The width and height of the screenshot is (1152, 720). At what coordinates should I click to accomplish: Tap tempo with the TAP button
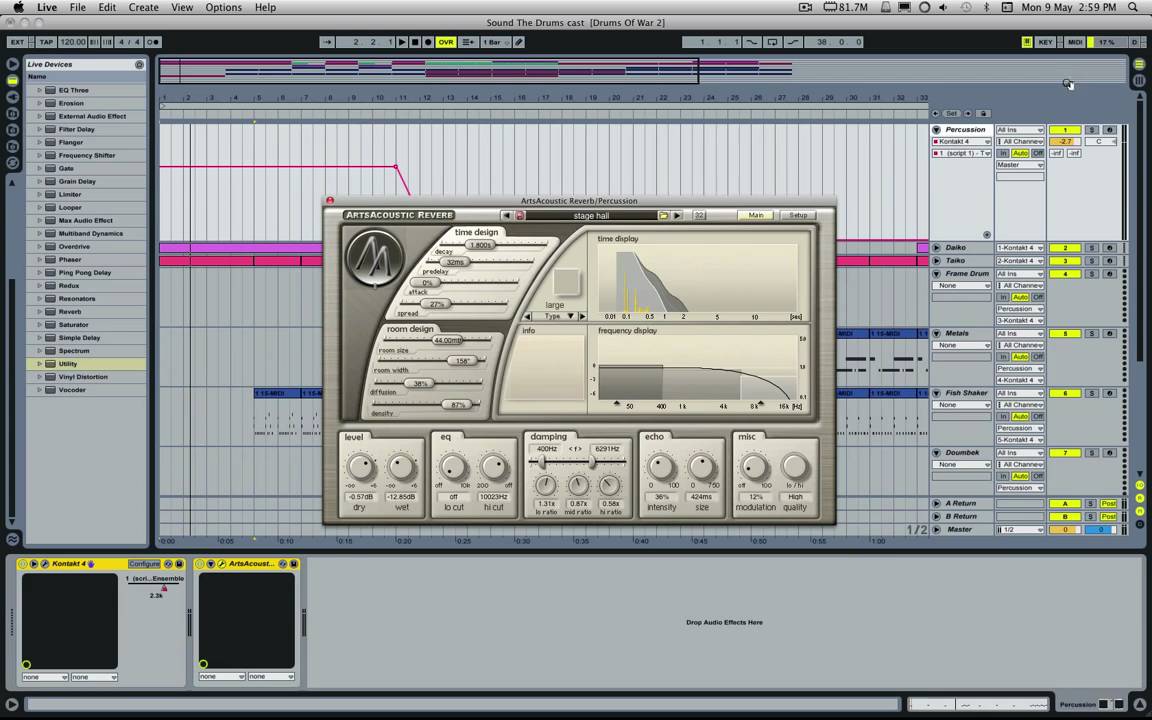click(x=46, y=42)
